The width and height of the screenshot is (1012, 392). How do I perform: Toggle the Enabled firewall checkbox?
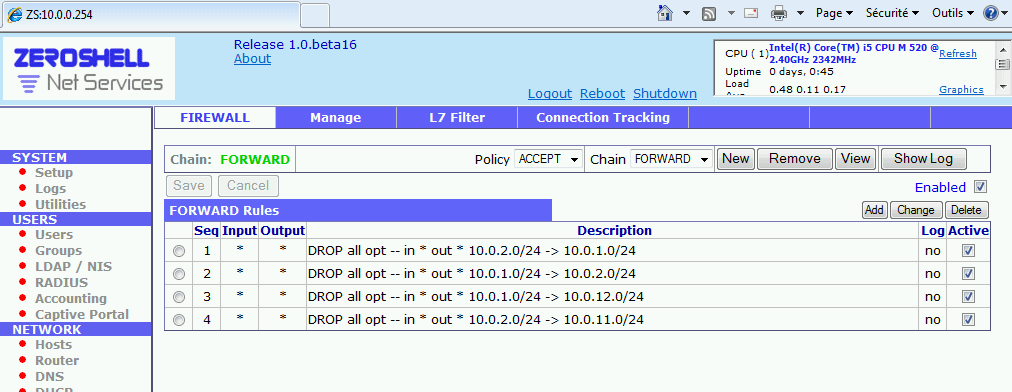click(x=980, y=187)
